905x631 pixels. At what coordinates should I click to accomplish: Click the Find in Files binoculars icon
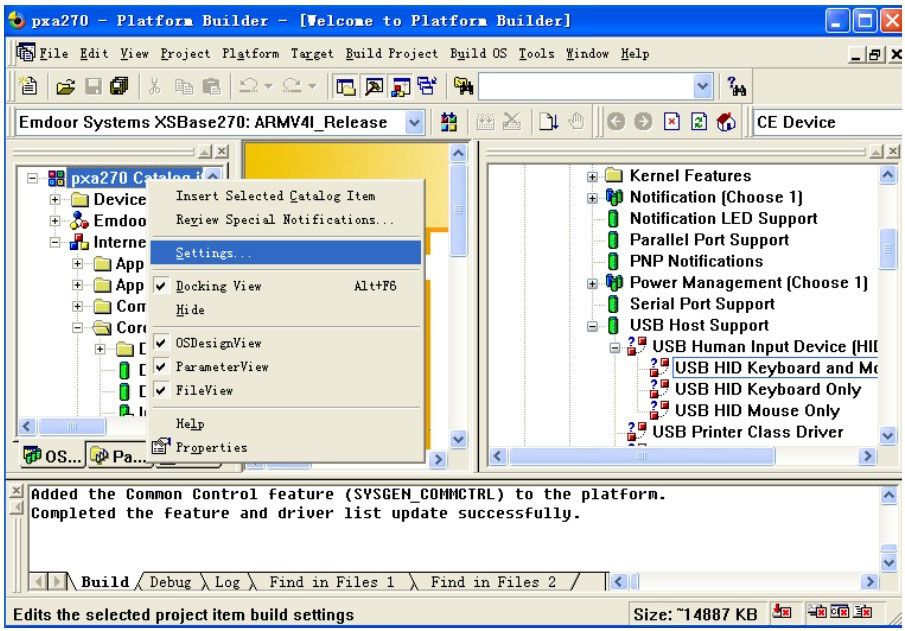(x=463, y=88)
